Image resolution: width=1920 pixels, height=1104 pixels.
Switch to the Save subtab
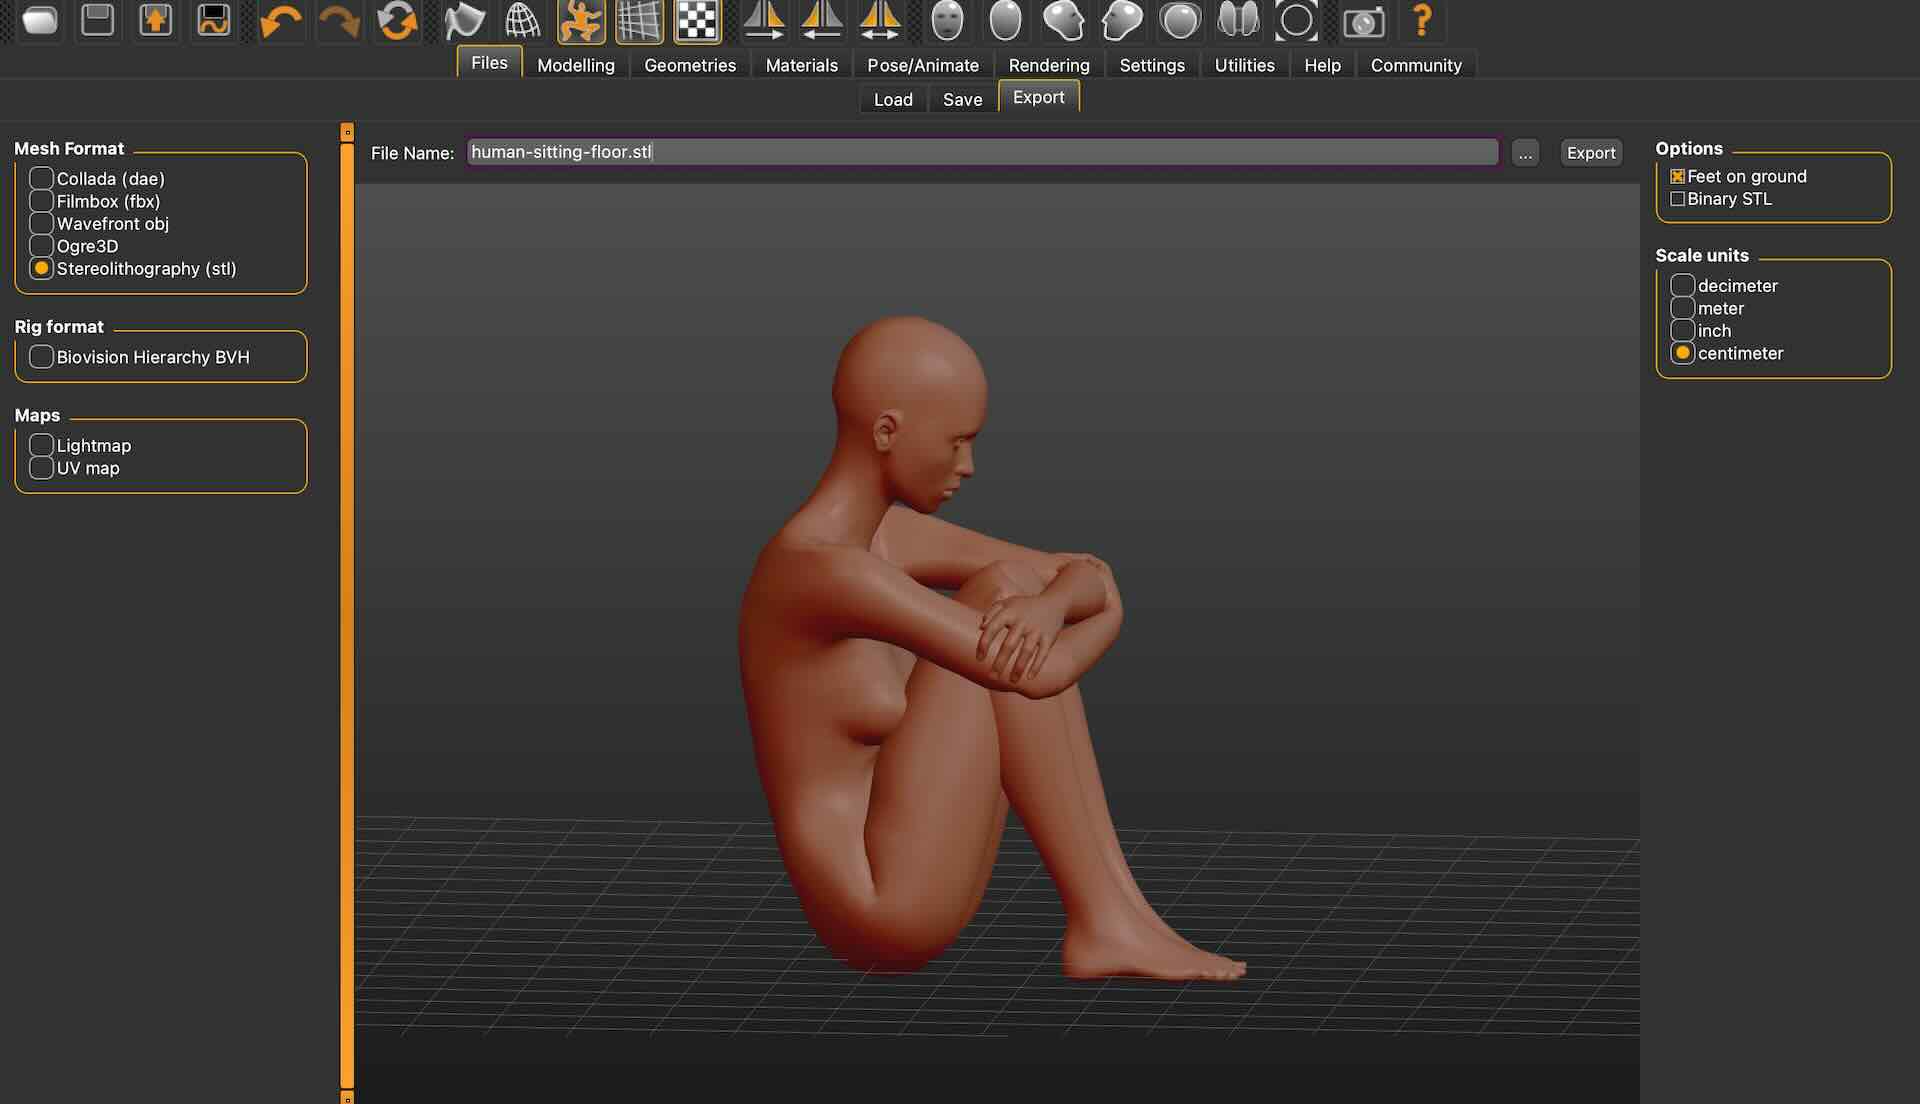coord(962,99)
